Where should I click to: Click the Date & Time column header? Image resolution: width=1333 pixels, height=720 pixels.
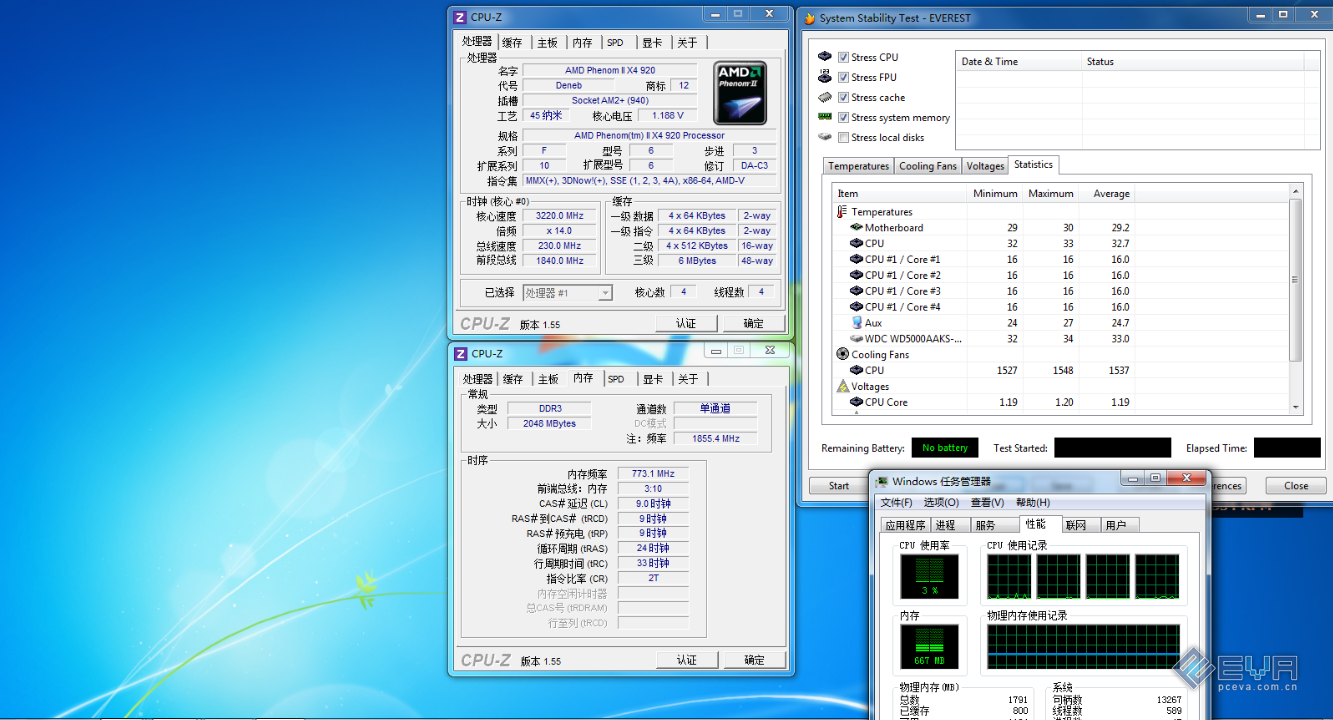pos(1019,61)
